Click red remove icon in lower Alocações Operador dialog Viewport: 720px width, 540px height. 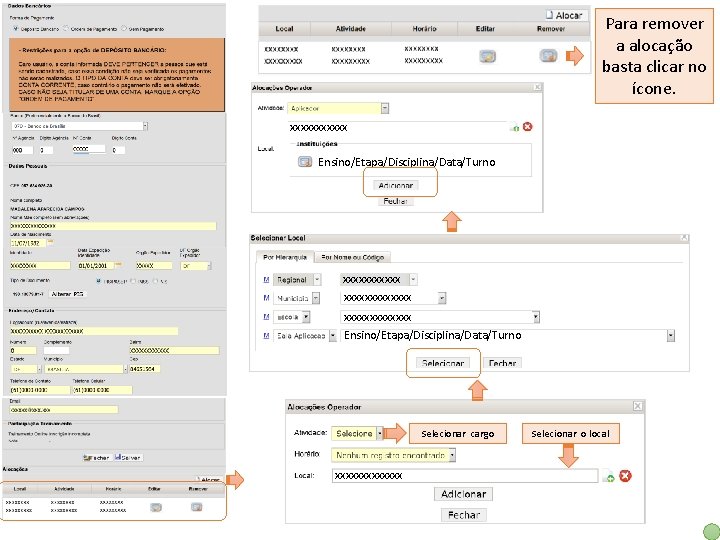point(625,476)
